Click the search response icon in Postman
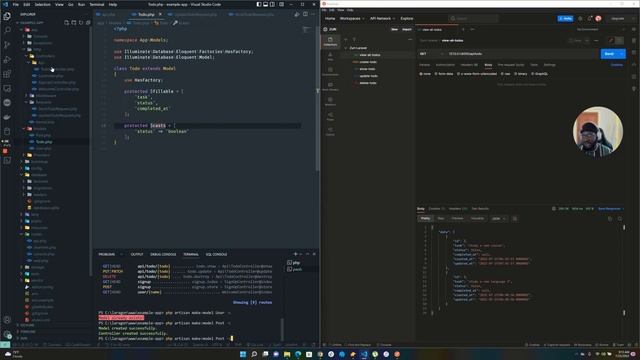 (620, 219)
